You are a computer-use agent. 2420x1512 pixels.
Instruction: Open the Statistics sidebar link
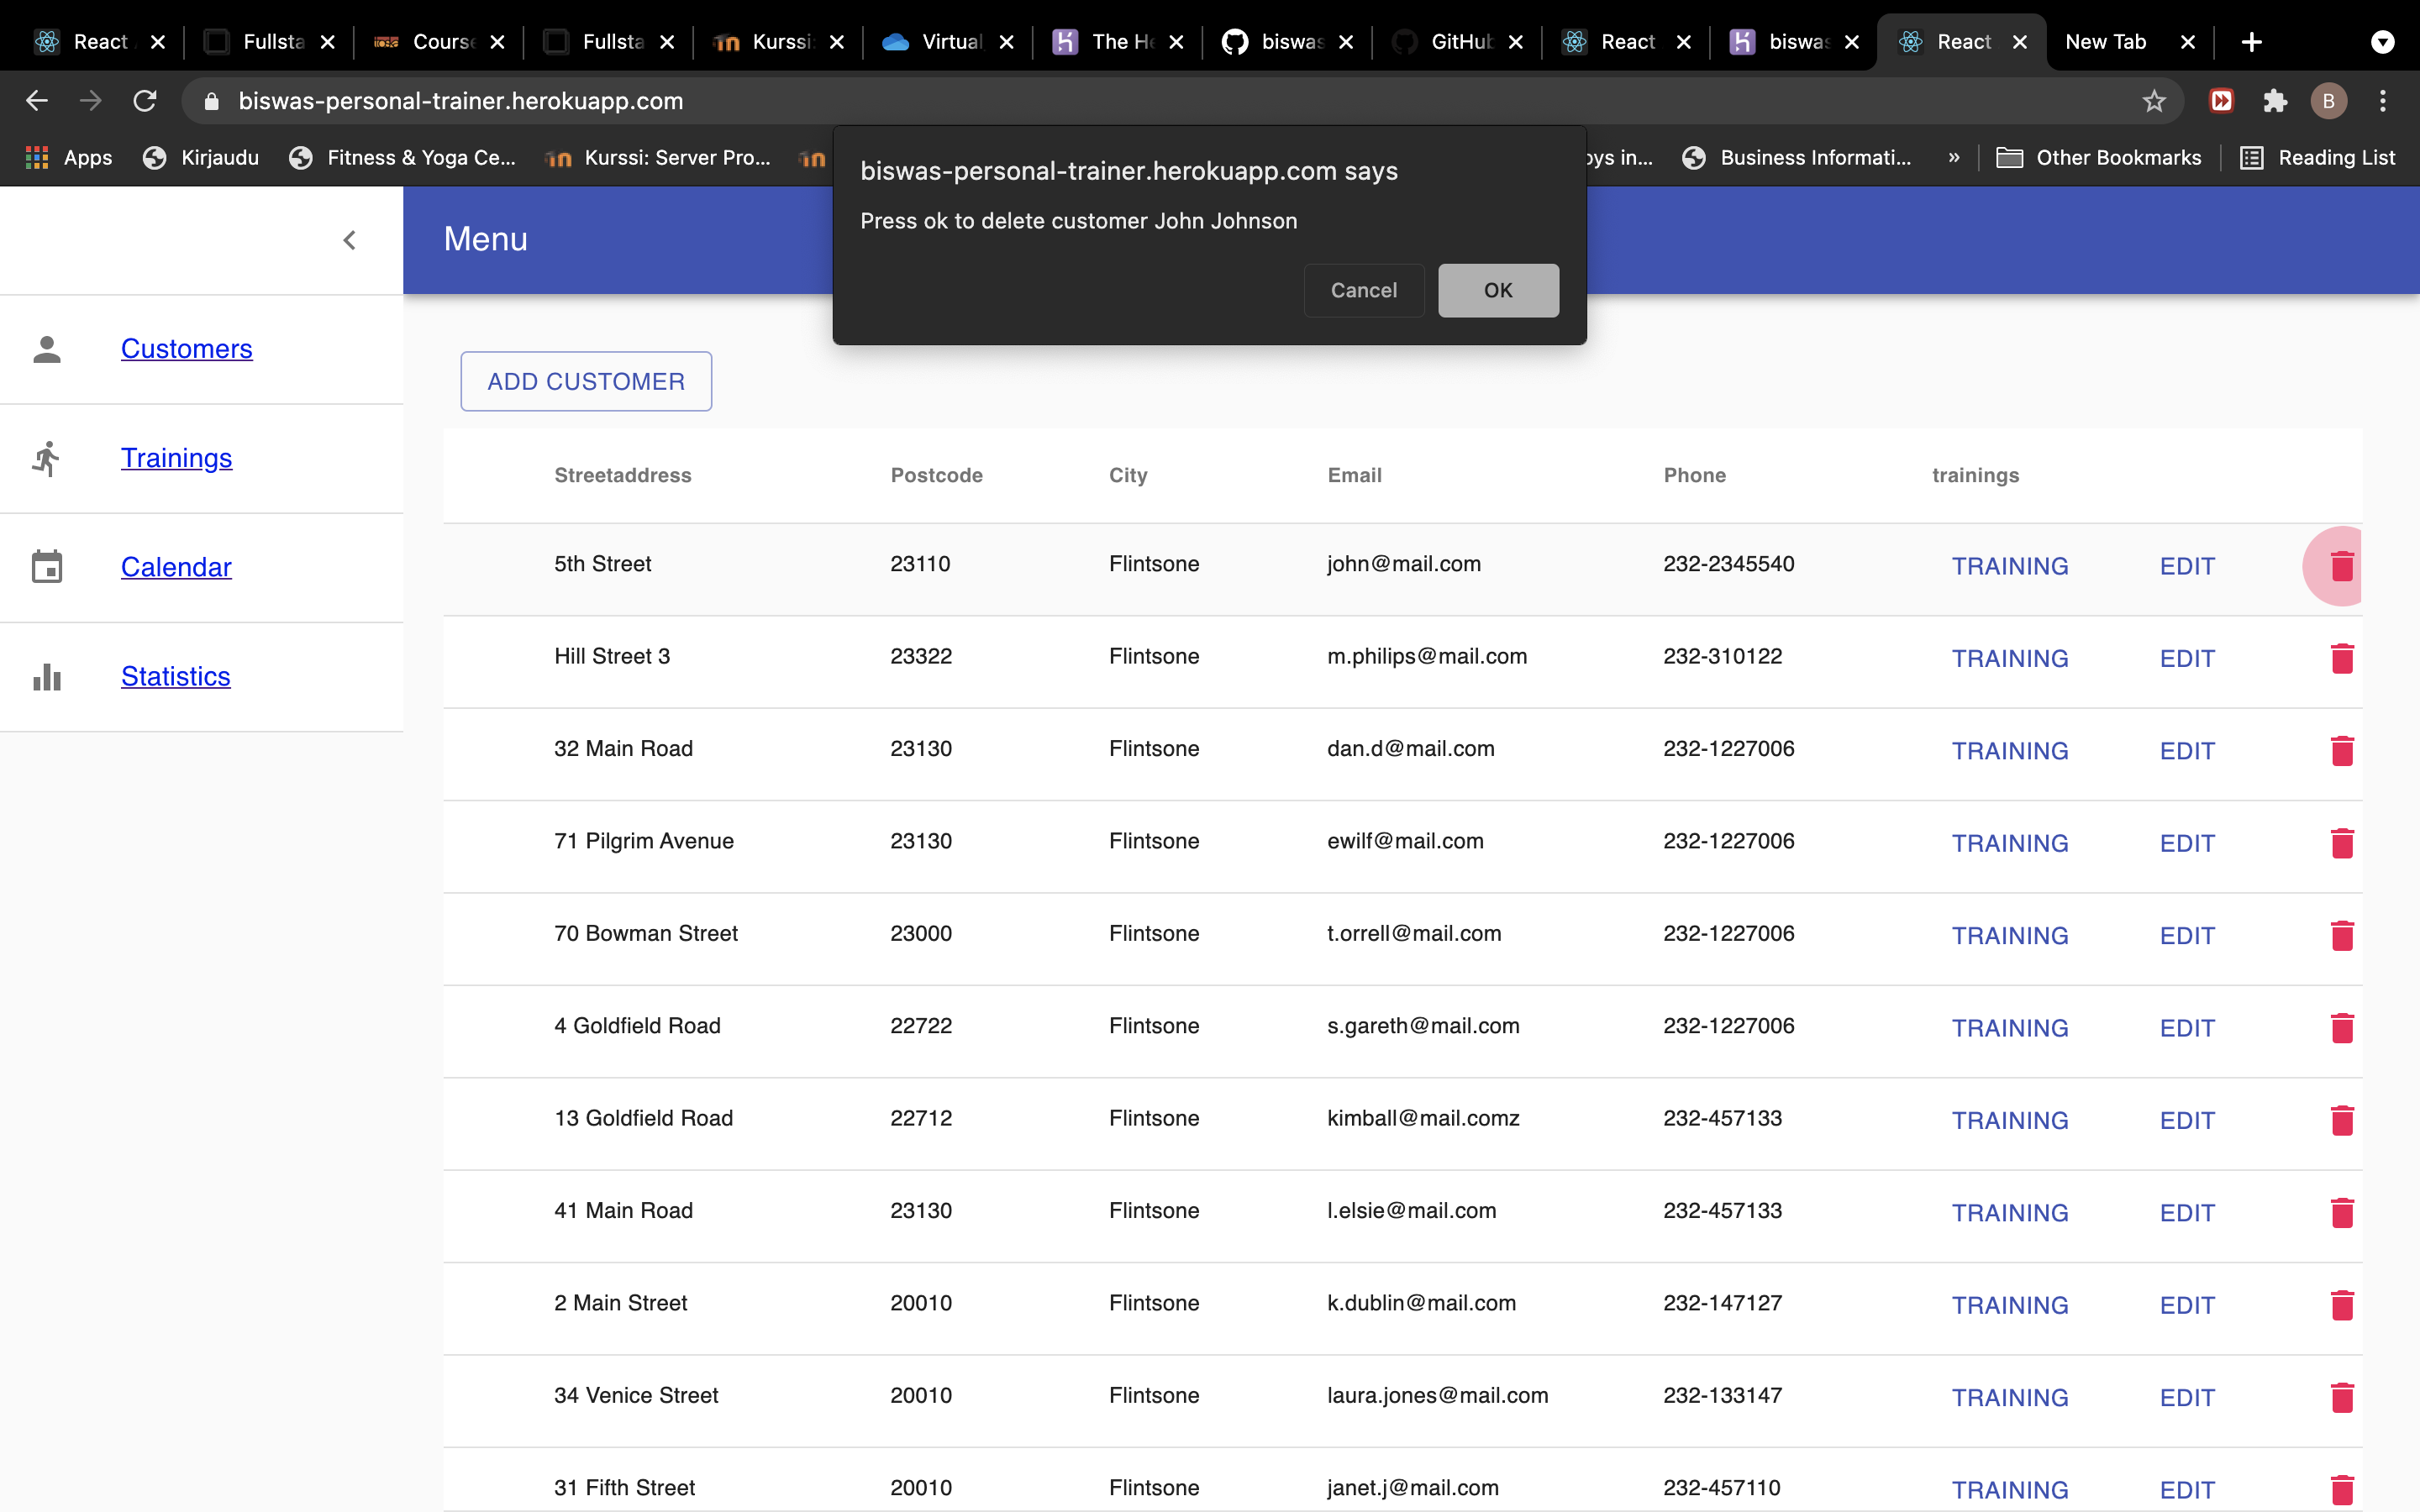[175, 676]
